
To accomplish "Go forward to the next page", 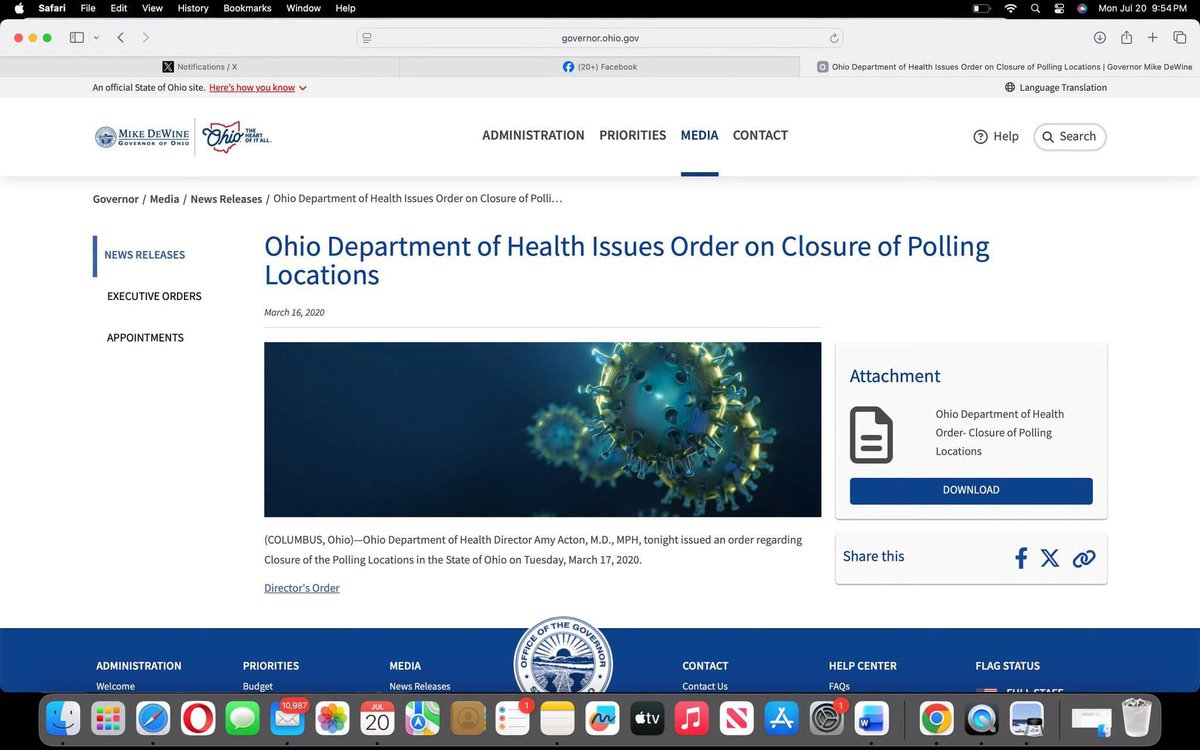I will [x=146, y=38].
